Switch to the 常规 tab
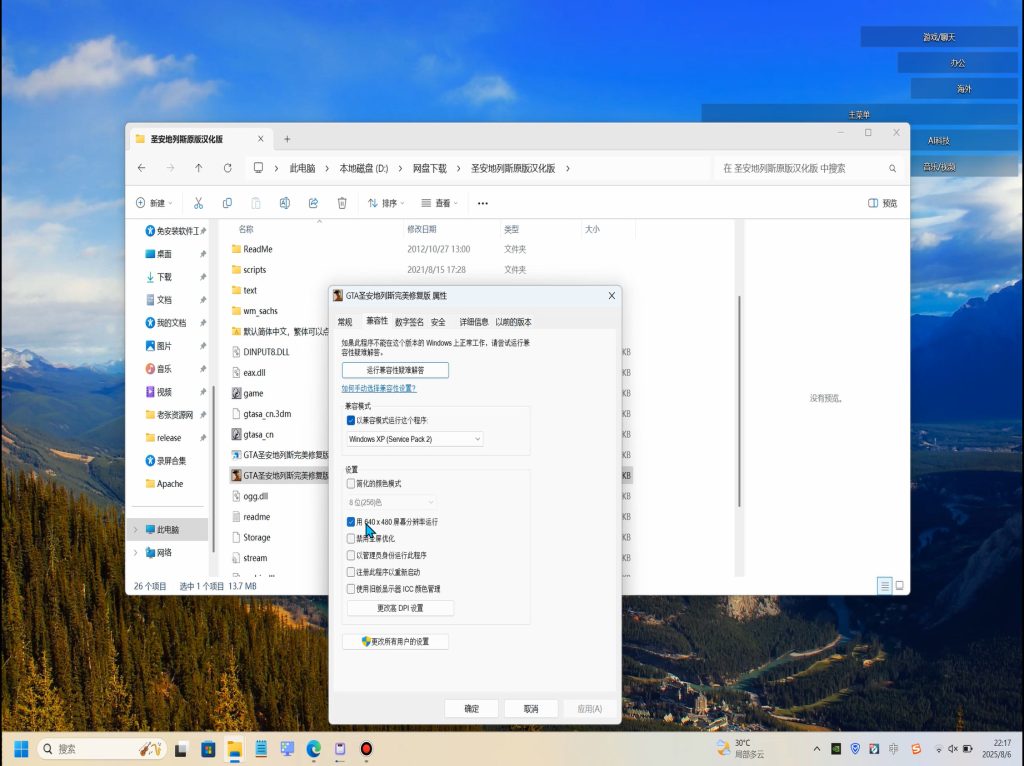The height and width of the screenshot is (766, 1024). tap(345, 322)
